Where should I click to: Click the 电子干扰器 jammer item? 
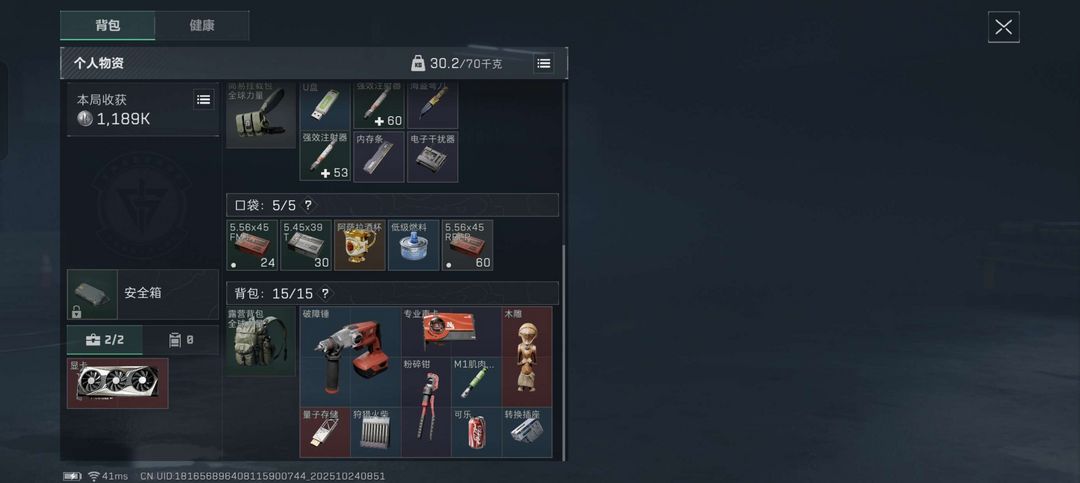[433, 157]
